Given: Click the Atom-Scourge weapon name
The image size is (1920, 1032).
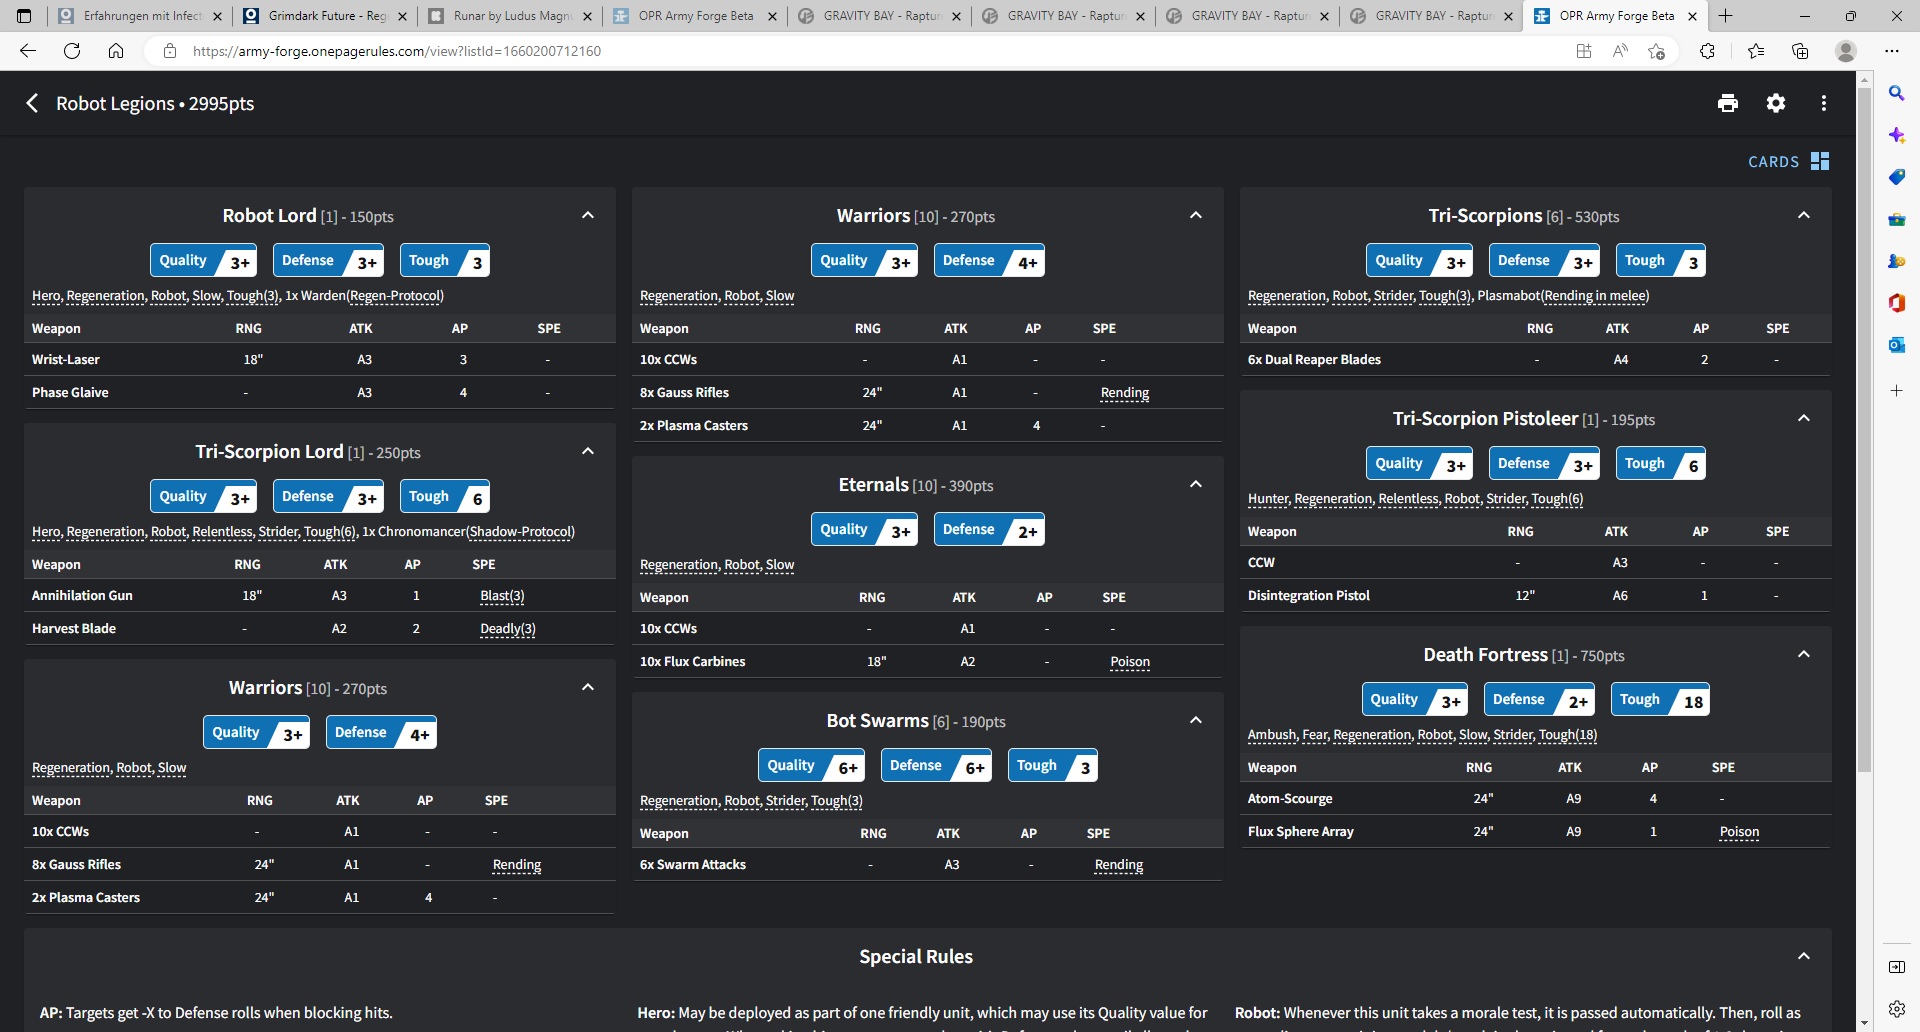Looking at the screenshot, I should tap(1290, 799).
